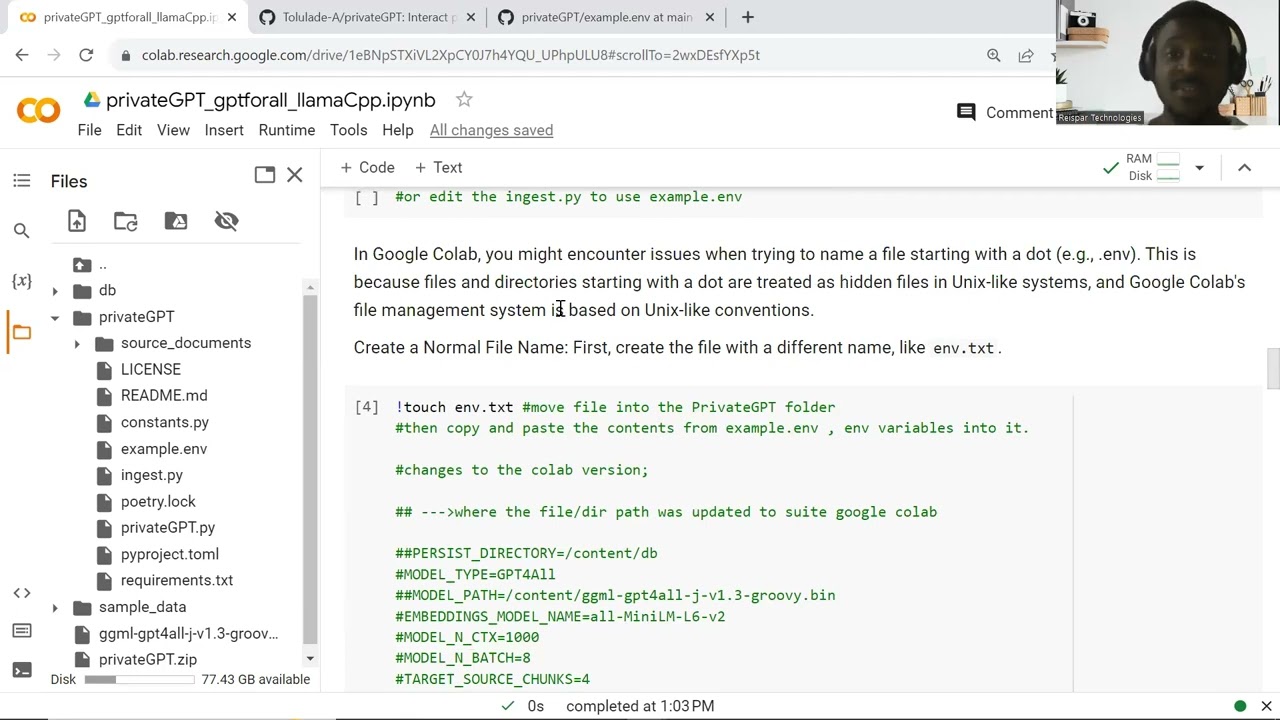This screenshot has height=720, width=1280.
Task: Select the ingest.py file in tree
Action: [151, 475]
